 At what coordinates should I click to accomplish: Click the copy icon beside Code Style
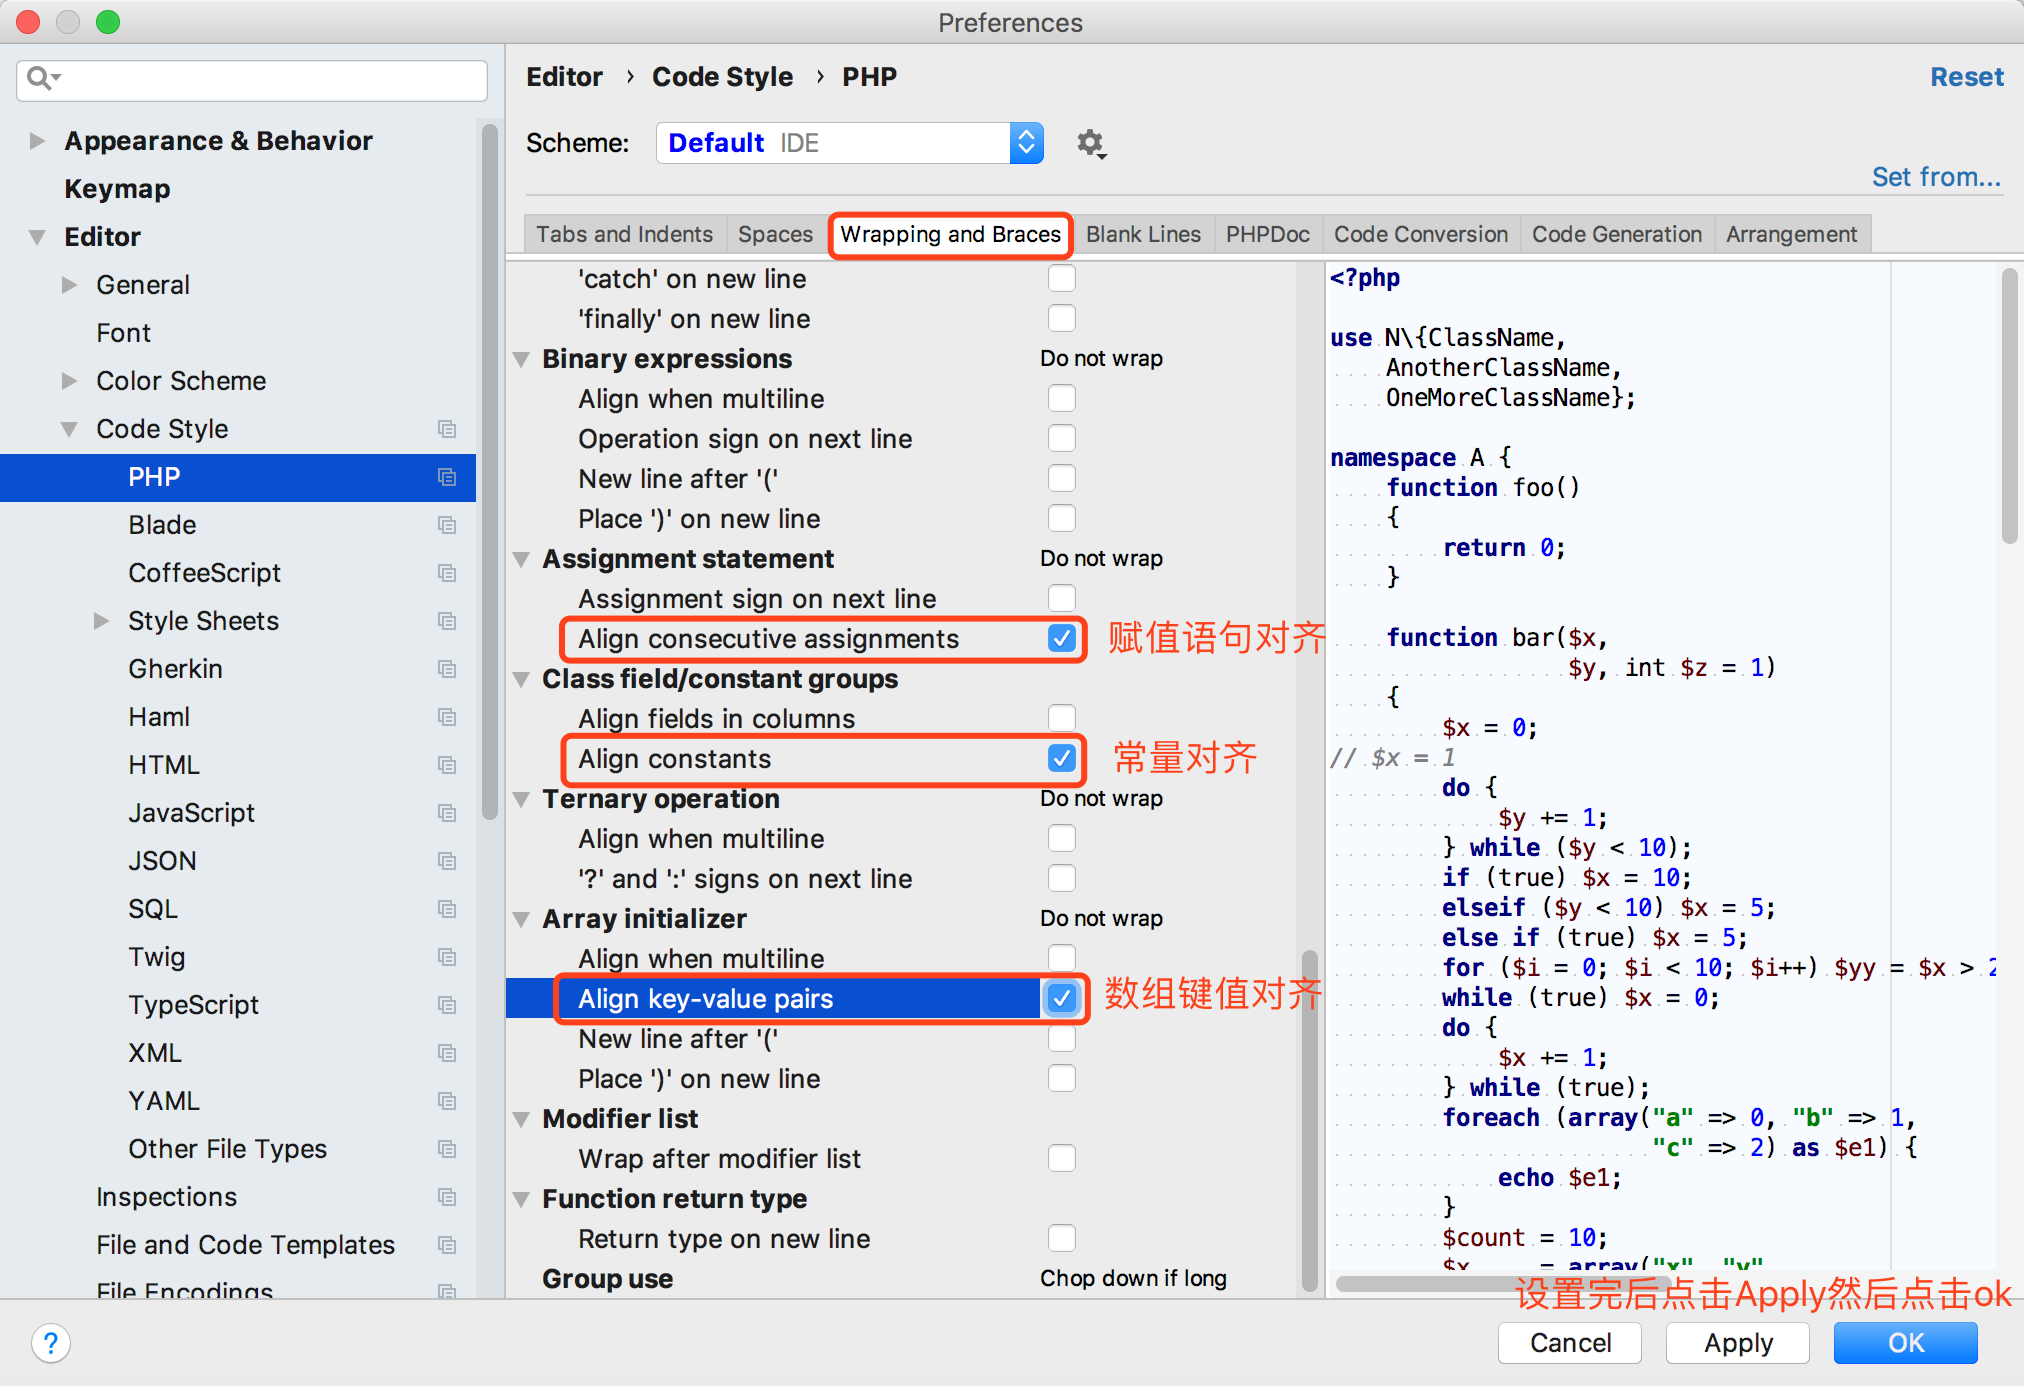point(447,429)
